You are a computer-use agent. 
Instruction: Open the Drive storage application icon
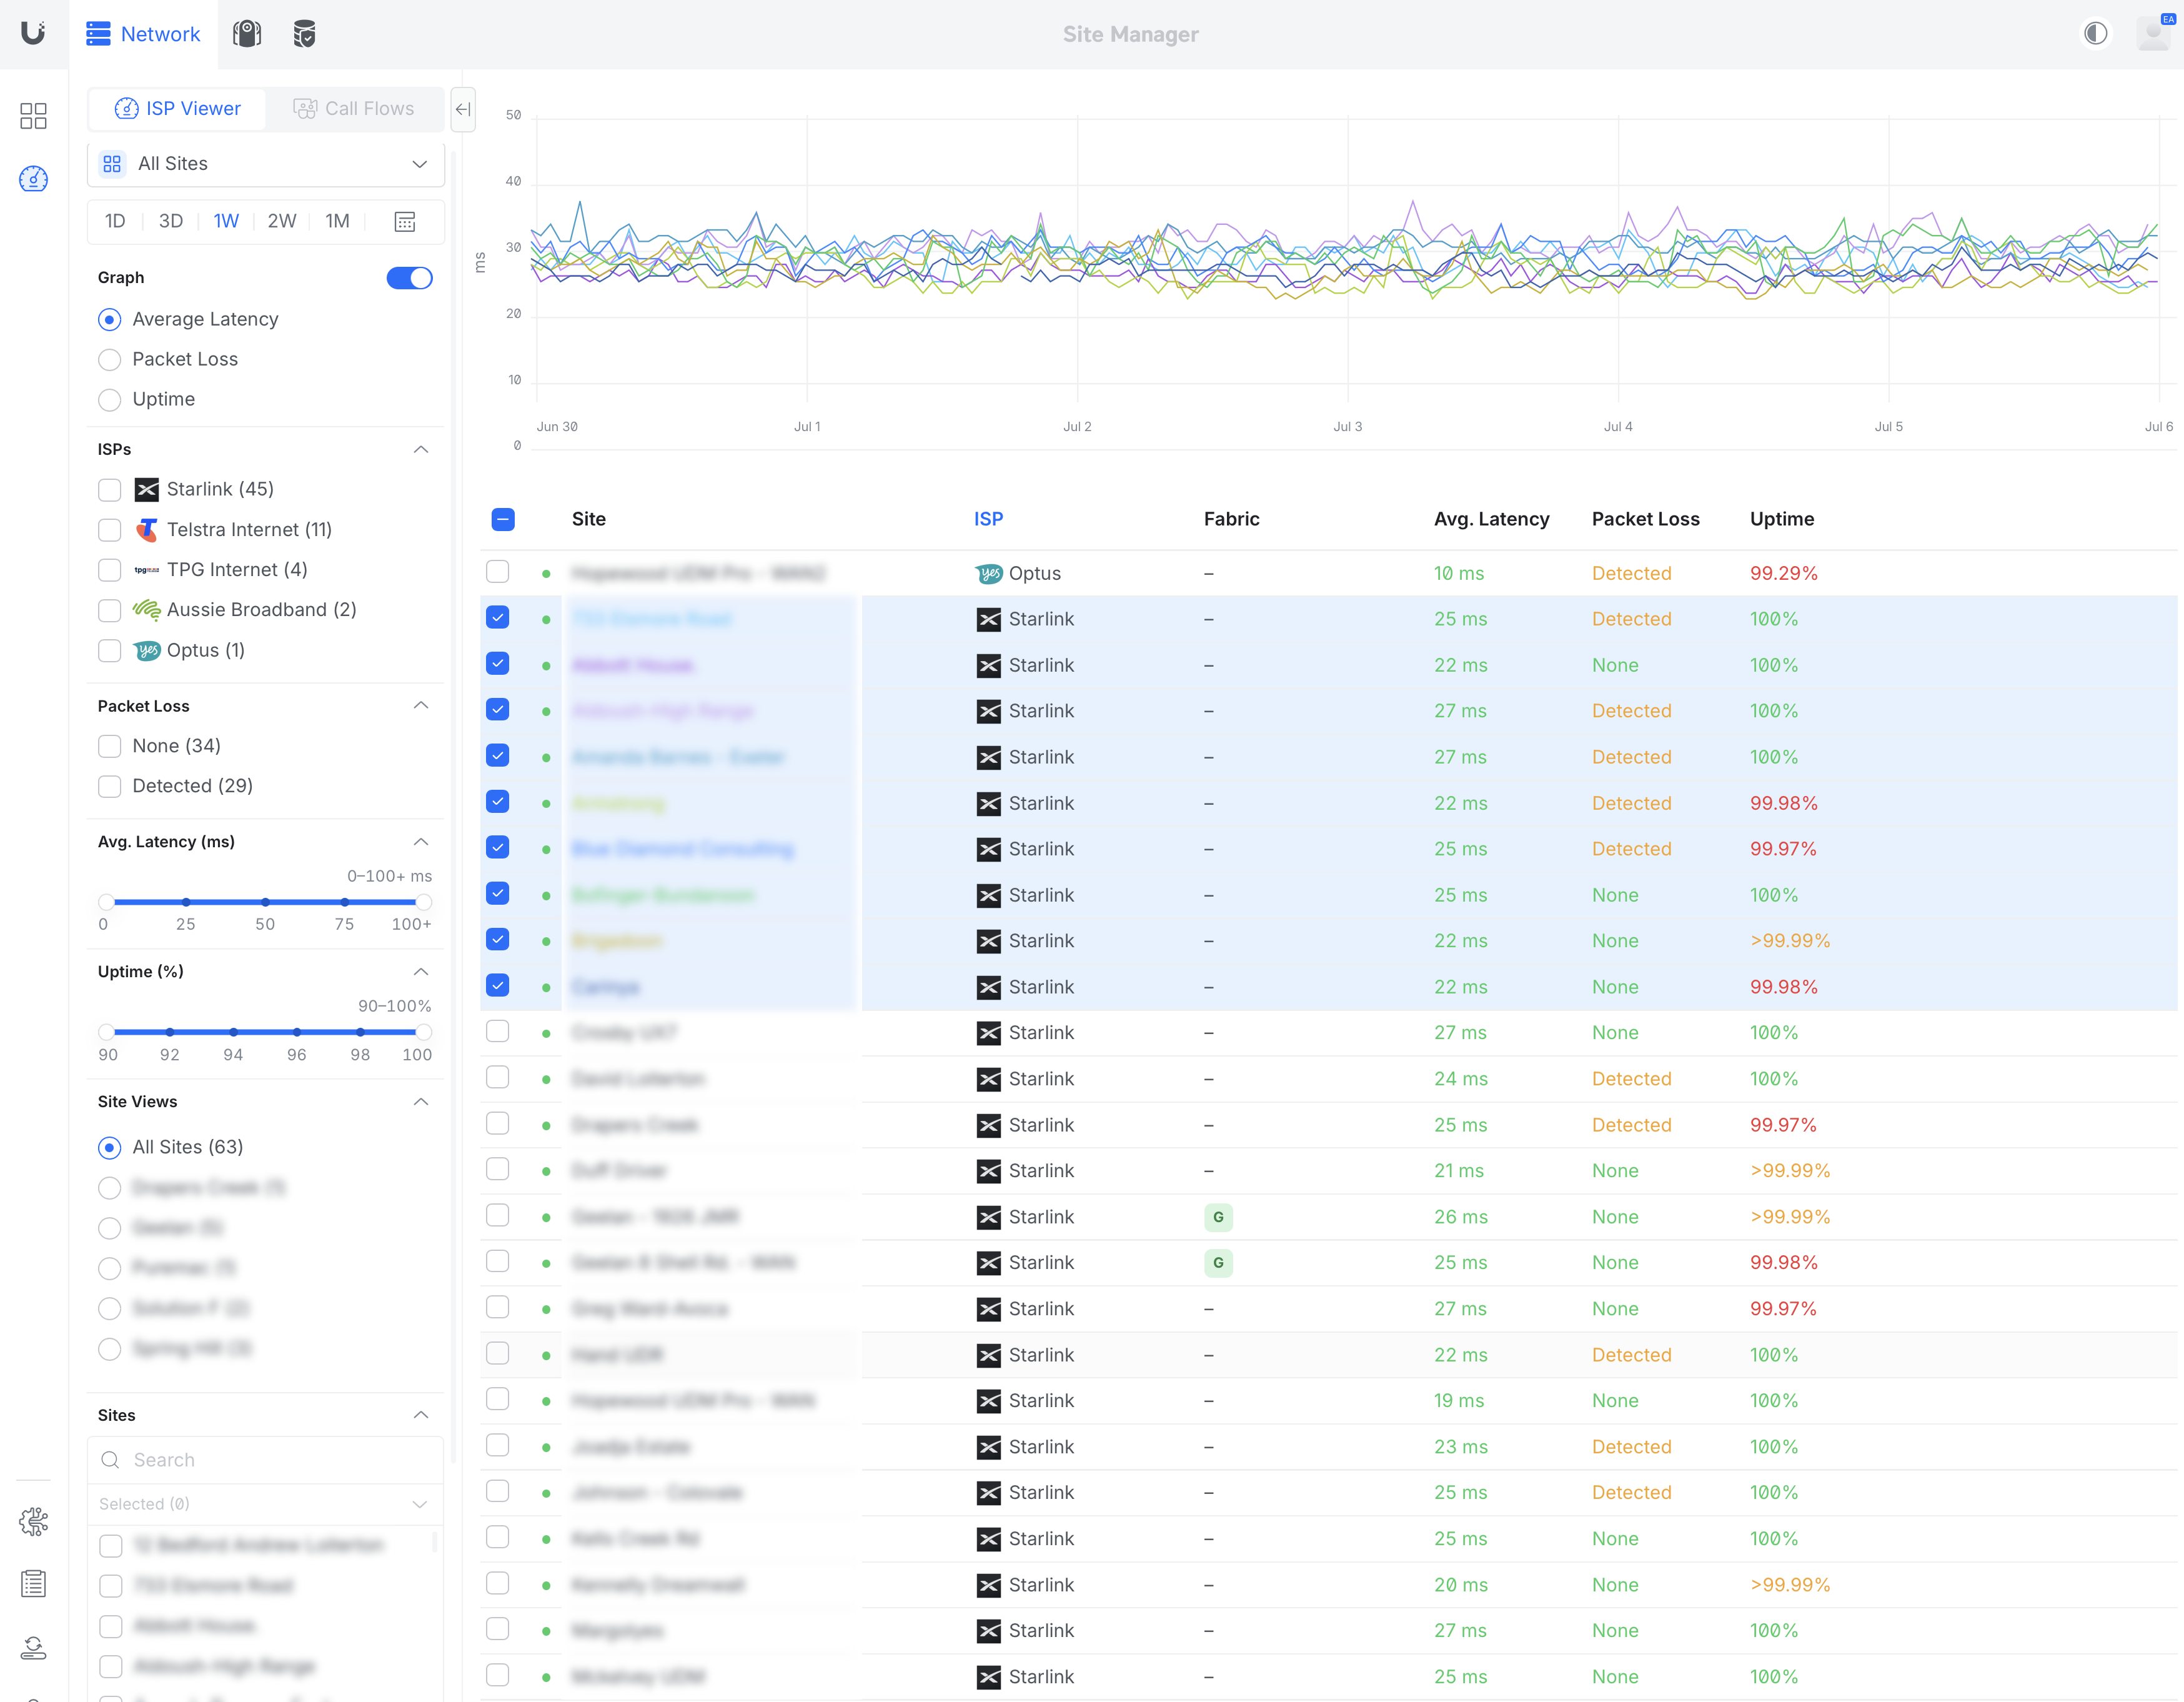coord(304,34)
